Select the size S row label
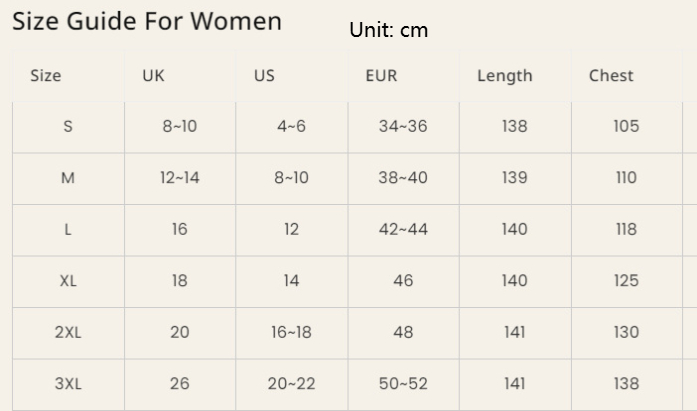Screen dimensions: 697x411 click(68, 126)
